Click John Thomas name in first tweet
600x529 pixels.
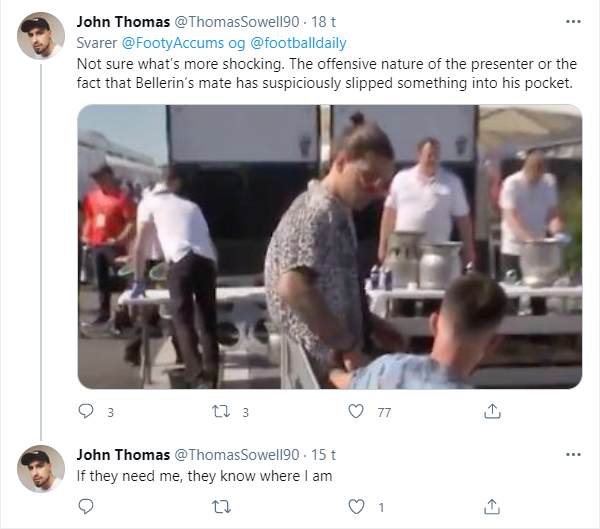(x=123, y=22)
